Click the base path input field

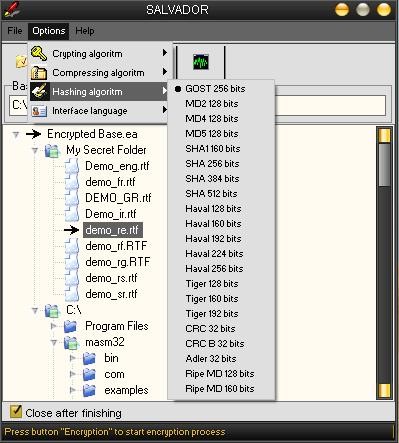pos(197,105)
